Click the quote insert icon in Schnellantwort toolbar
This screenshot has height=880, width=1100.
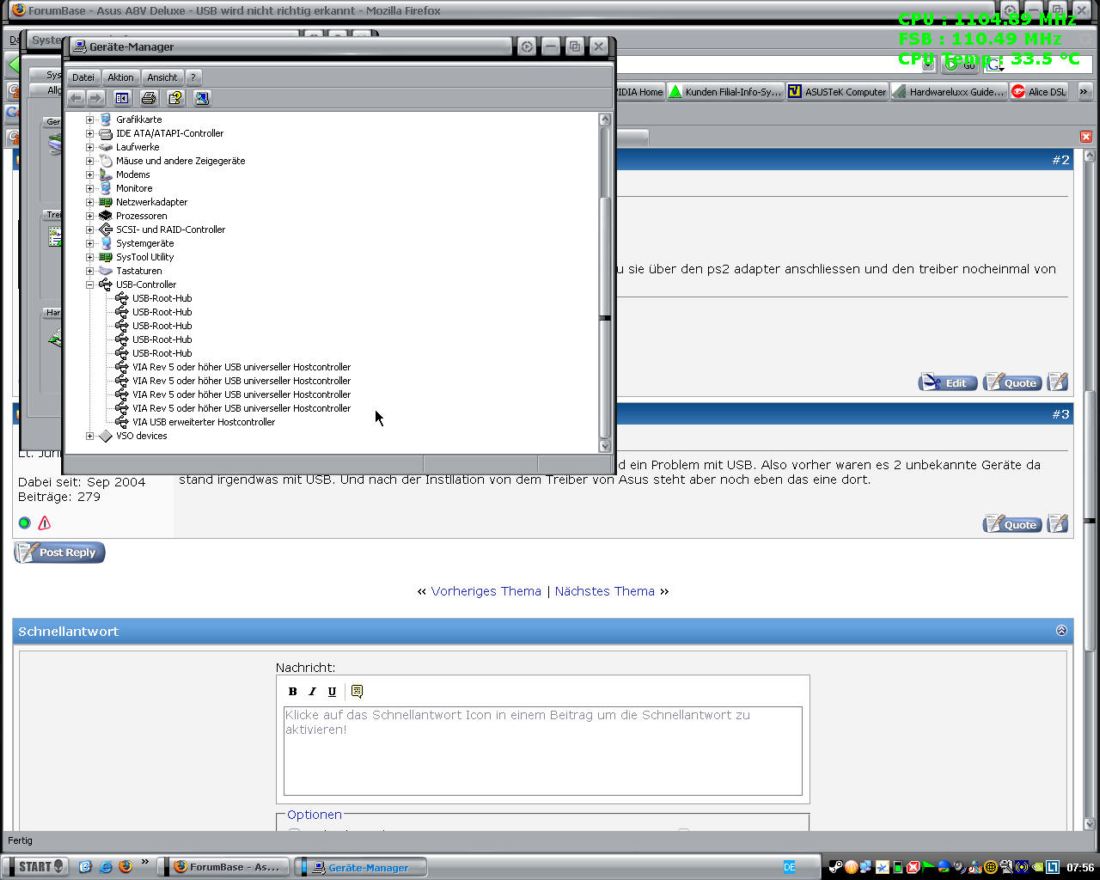[x=357, y=691]
